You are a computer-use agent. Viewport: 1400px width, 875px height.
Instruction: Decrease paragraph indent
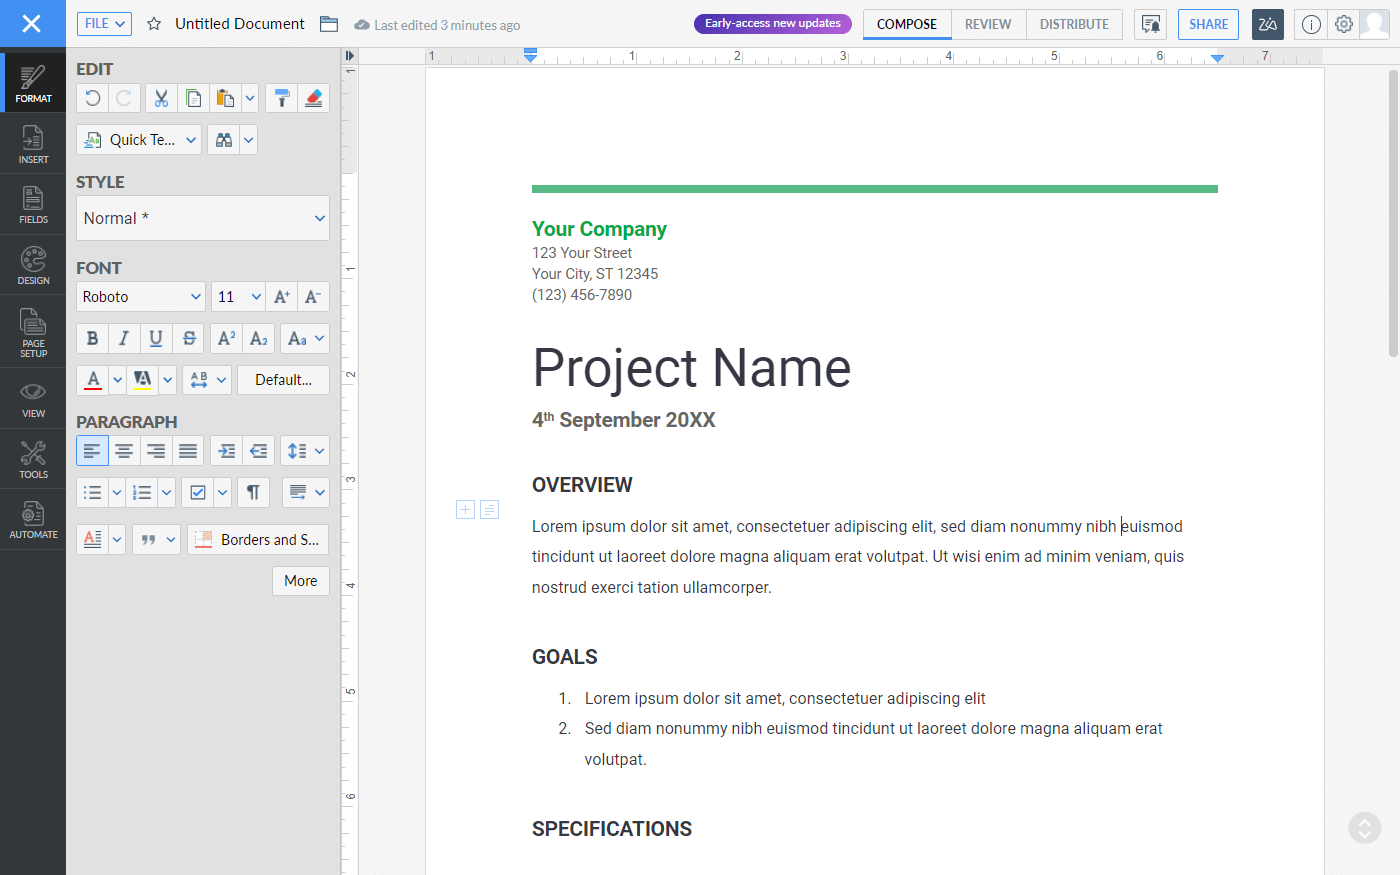[x=258, y=451]
